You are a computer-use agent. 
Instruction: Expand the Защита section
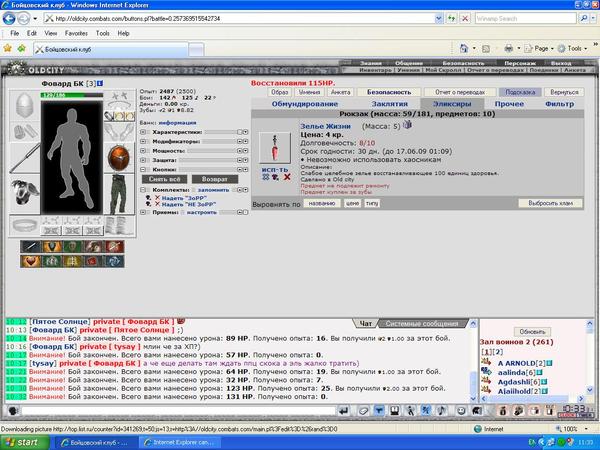click(143, 160)
